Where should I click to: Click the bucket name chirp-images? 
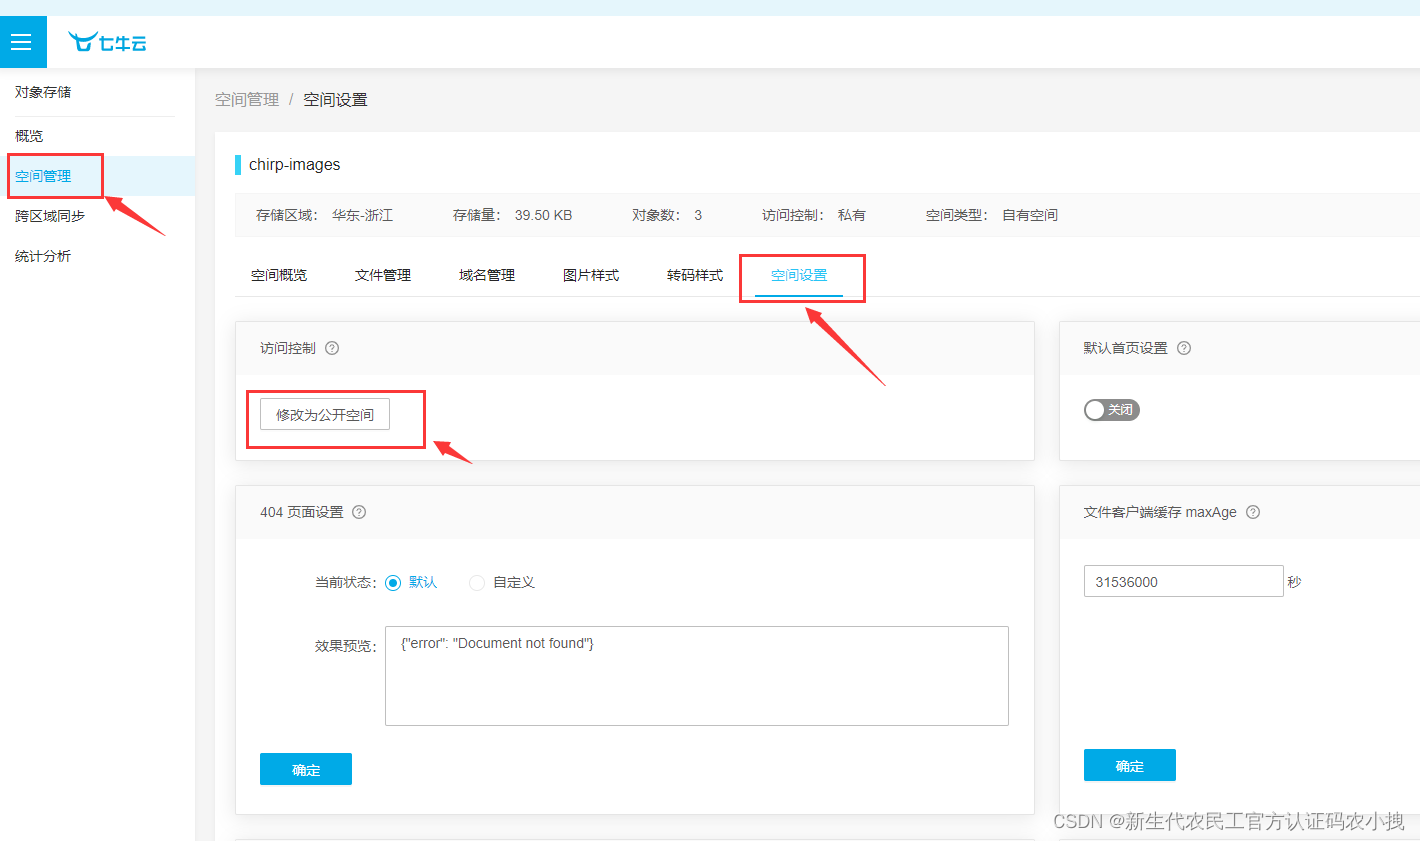click(x=295, y=165)
